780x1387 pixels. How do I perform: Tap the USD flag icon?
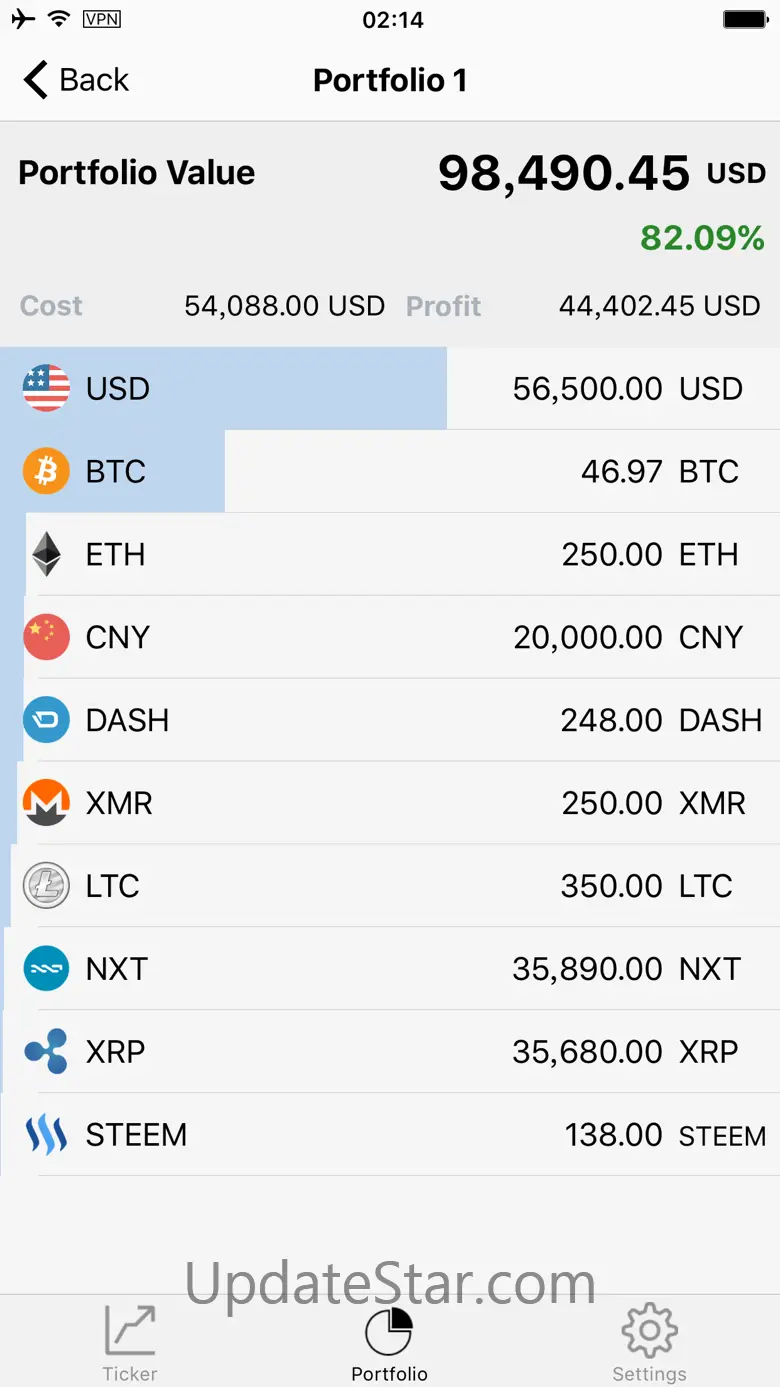tap(46, 388)
